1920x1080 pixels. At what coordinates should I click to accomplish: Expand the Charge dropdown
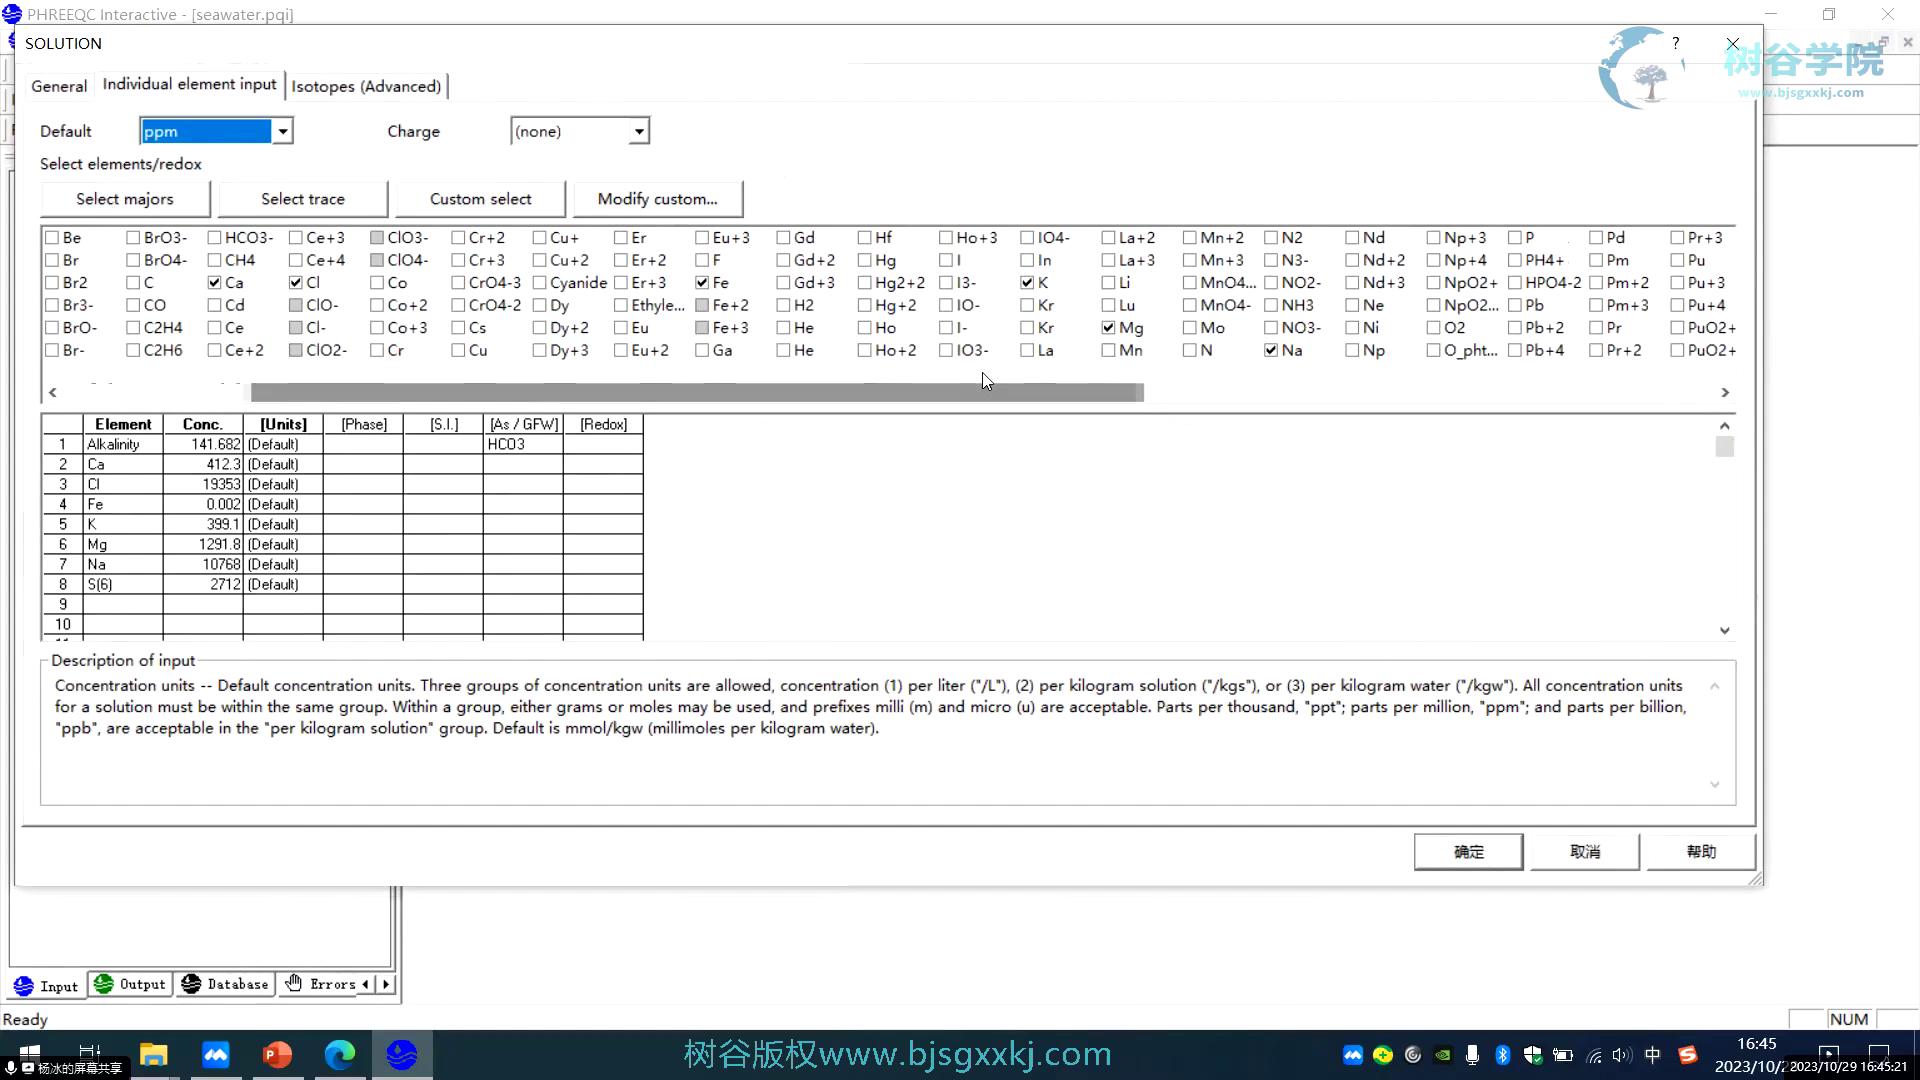pos(639,131)
